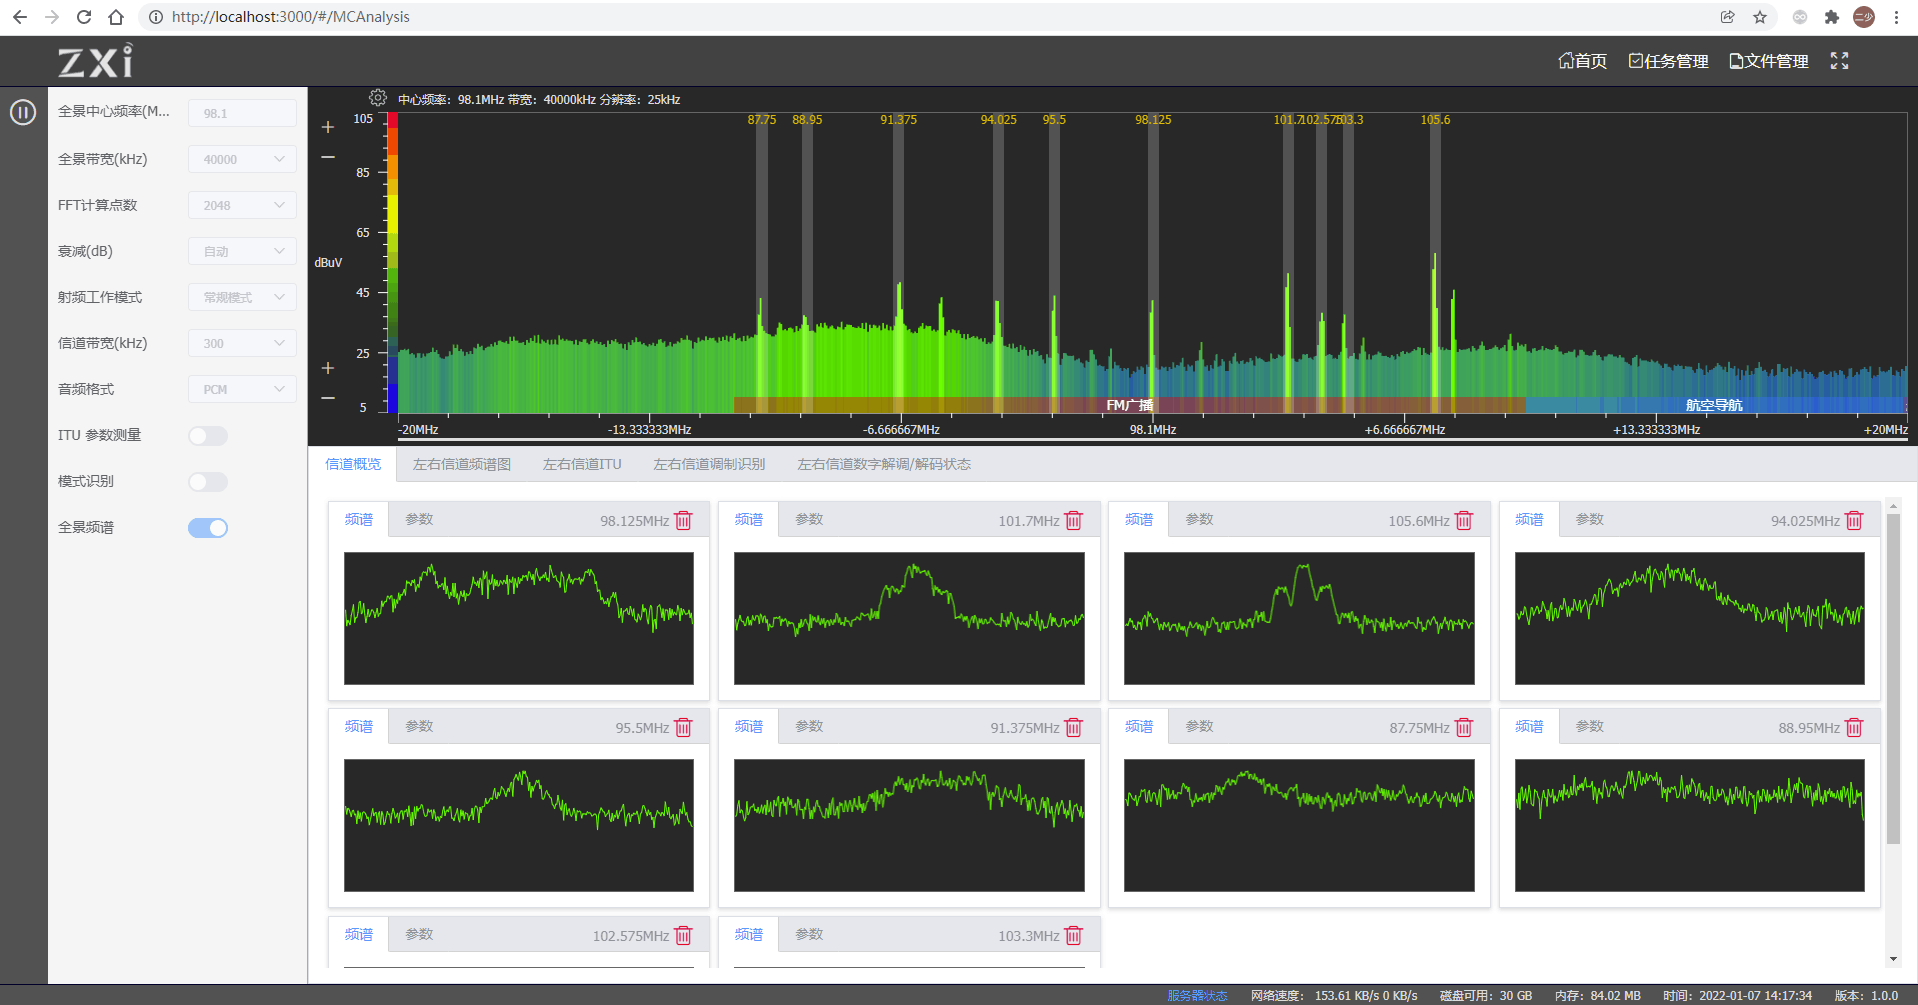The image size is (1918, 1005).
Task: Turn off 全景频谱 switch
Action: coord(208,528)
